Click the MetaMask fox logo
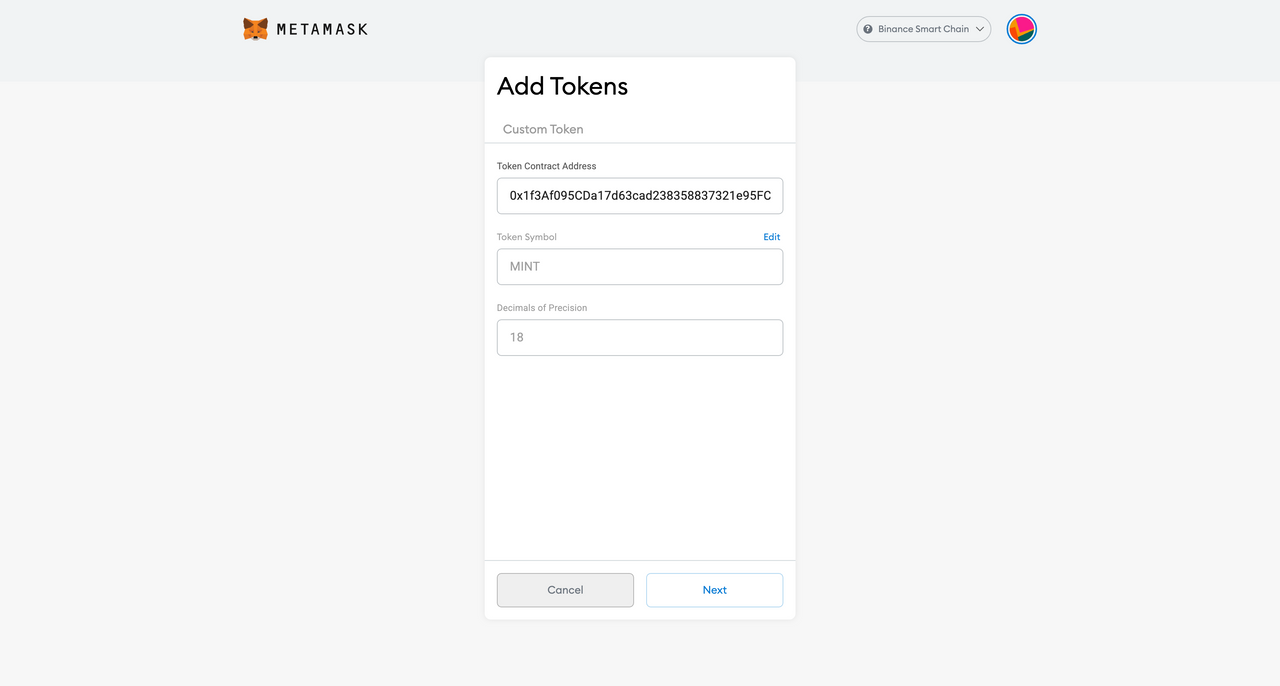This screenshot has height=686, width=1280. point(255,29)
